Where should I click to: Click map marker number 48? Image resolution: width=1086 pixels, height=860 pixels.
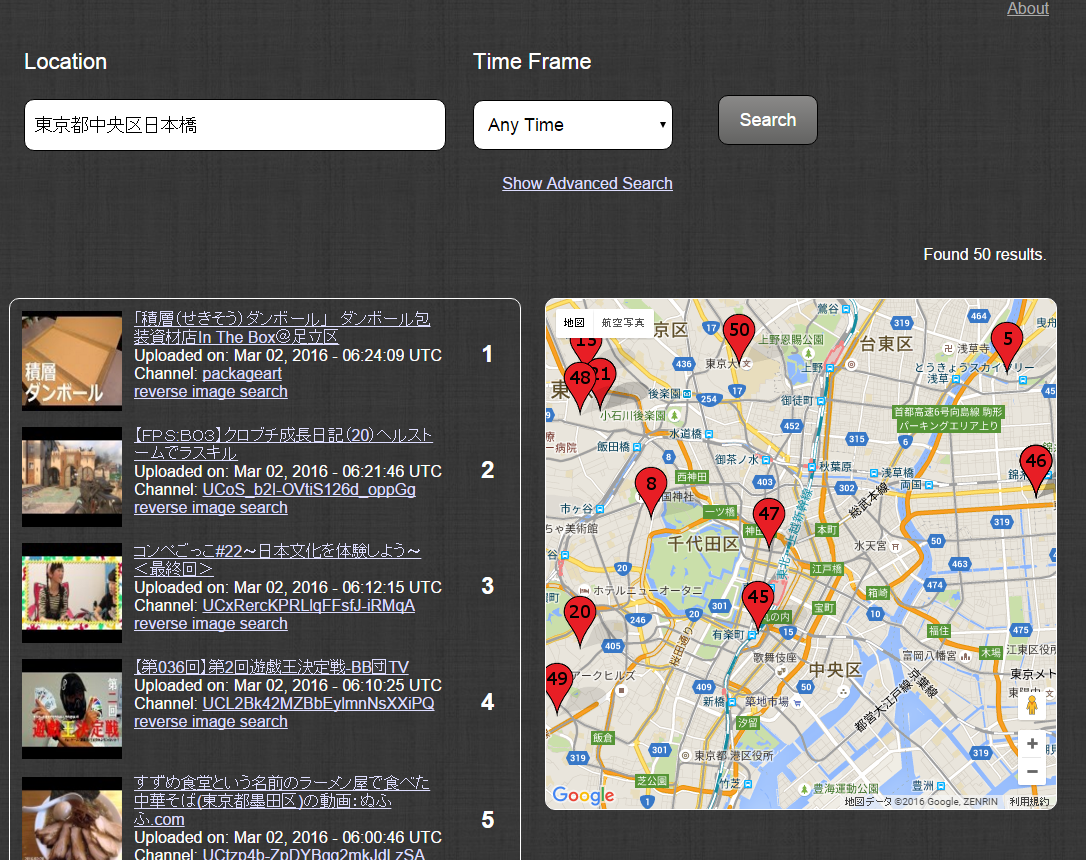click(x=580, y=384)
